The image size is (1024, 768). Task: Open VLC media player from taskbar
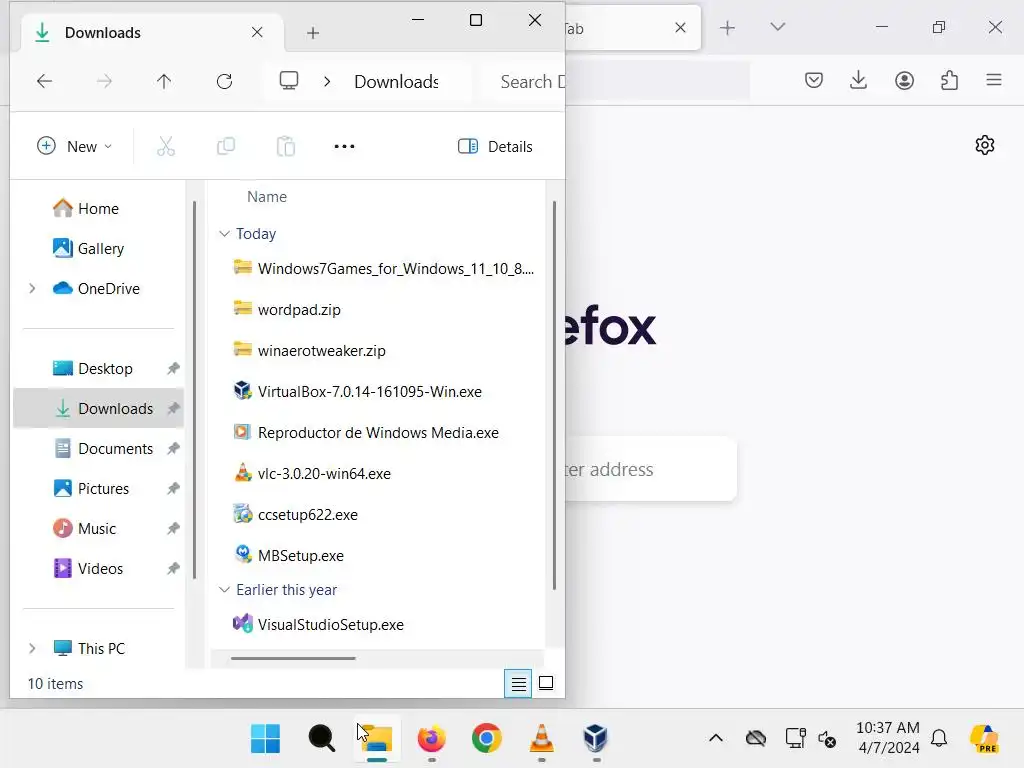pyautogui.click(x=541, y=739)
